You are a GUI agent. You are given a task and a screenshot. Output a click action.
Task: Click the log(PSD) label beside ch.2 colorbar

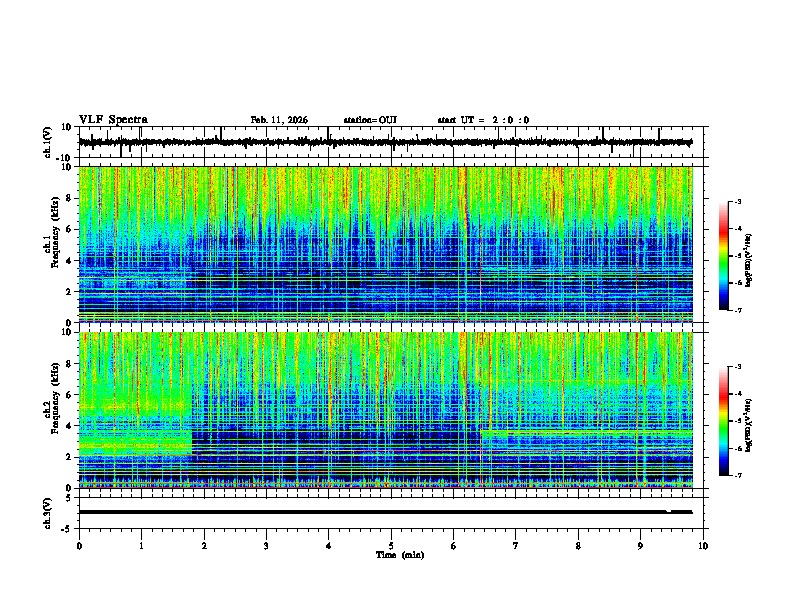pos(748,425)
